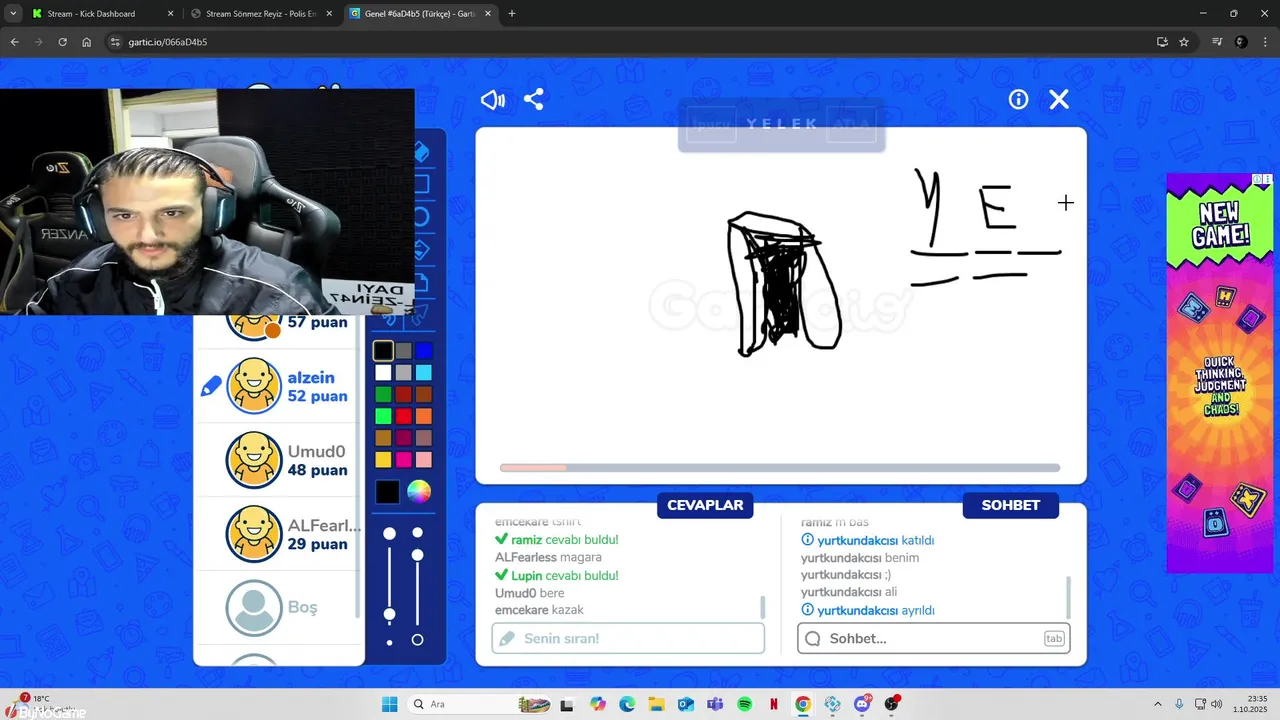The image size is (1280, 720).
Task: Open Chrome three-dot menu
Action: [x=1266, y=42]
